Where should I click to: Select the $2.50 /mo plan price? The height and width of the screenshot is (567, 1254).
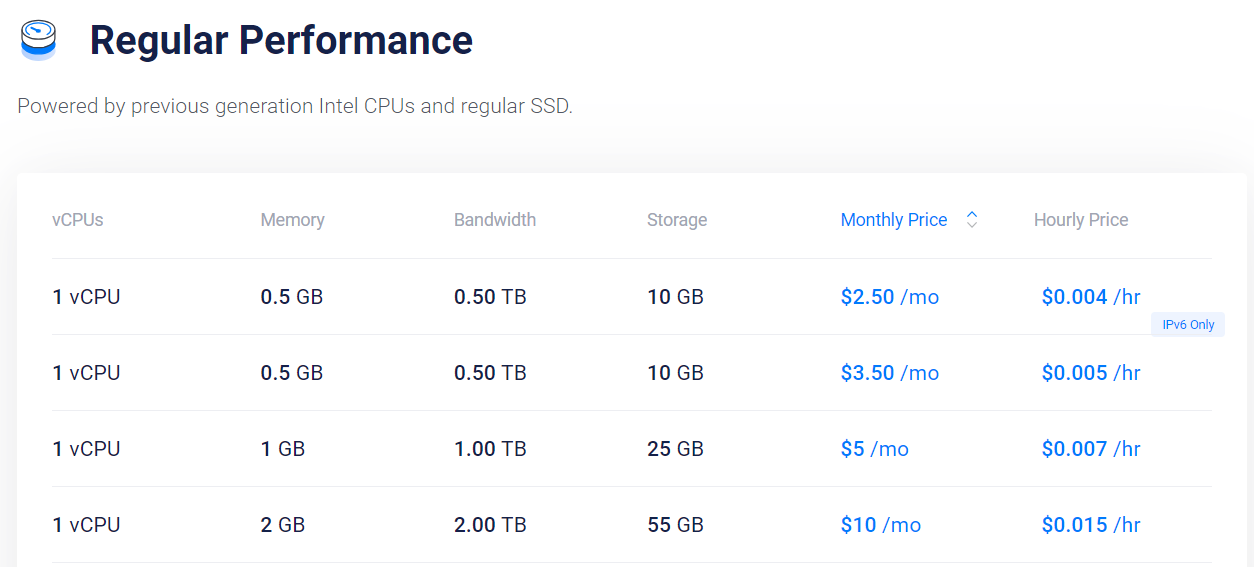(890, 297)
